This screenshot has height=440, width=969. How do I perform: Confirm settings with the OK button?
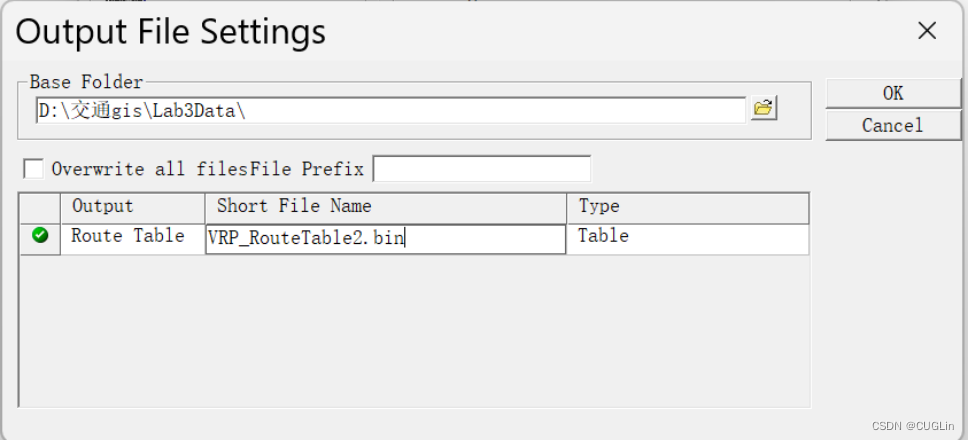[x=893, y=93]
